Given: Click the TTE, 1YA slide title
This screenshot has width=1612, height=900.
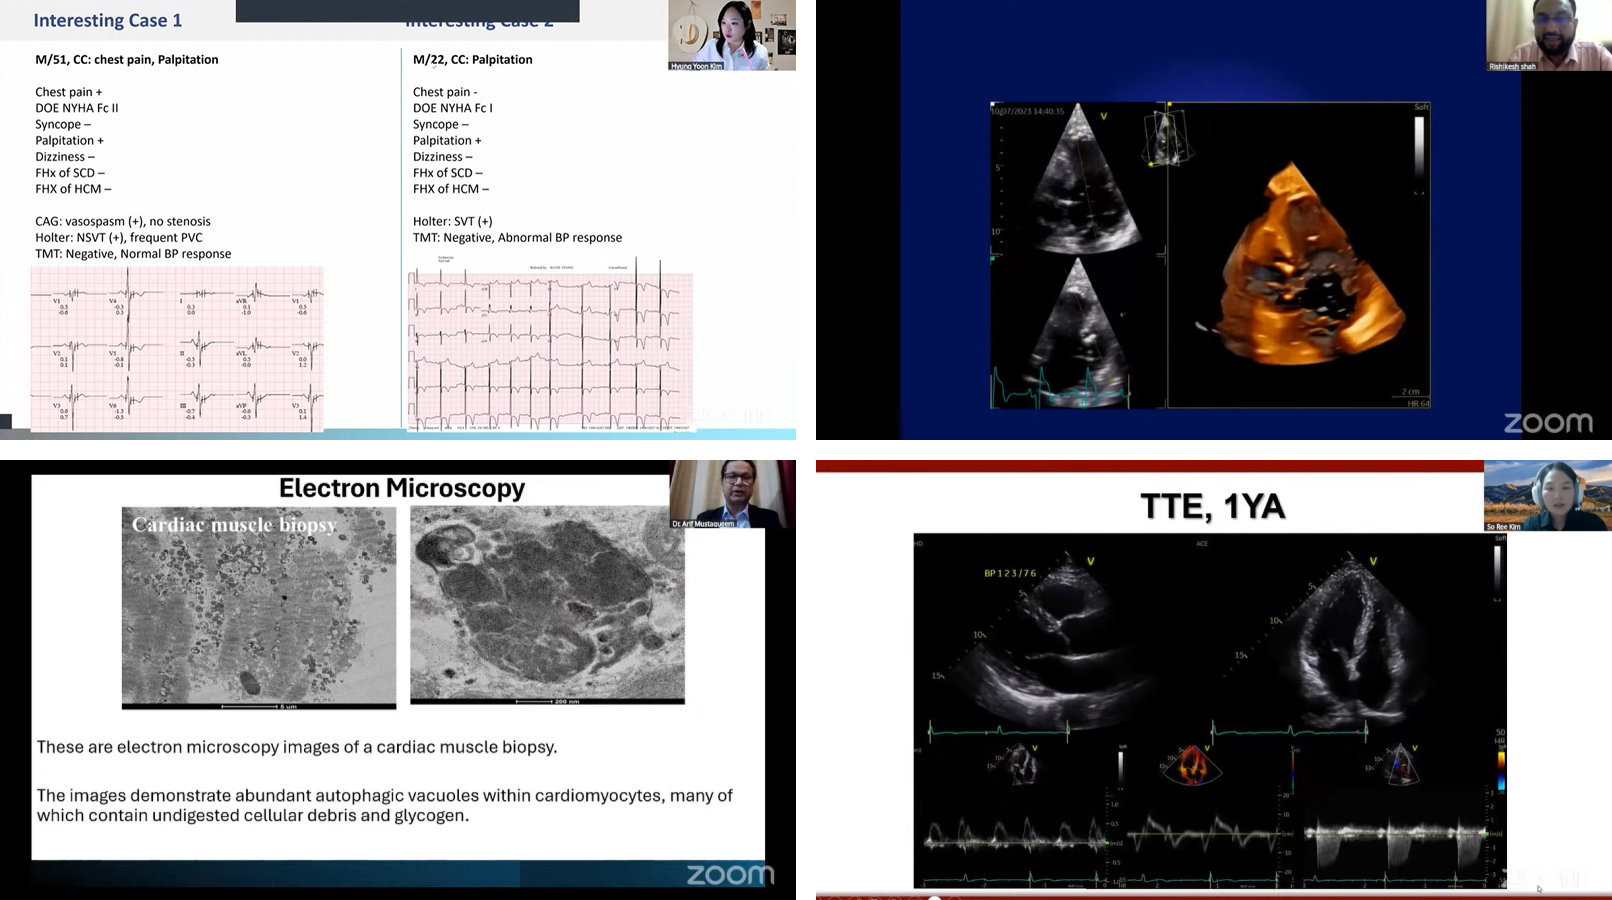Looking at the screenshot, I should tap(1212, 506).
